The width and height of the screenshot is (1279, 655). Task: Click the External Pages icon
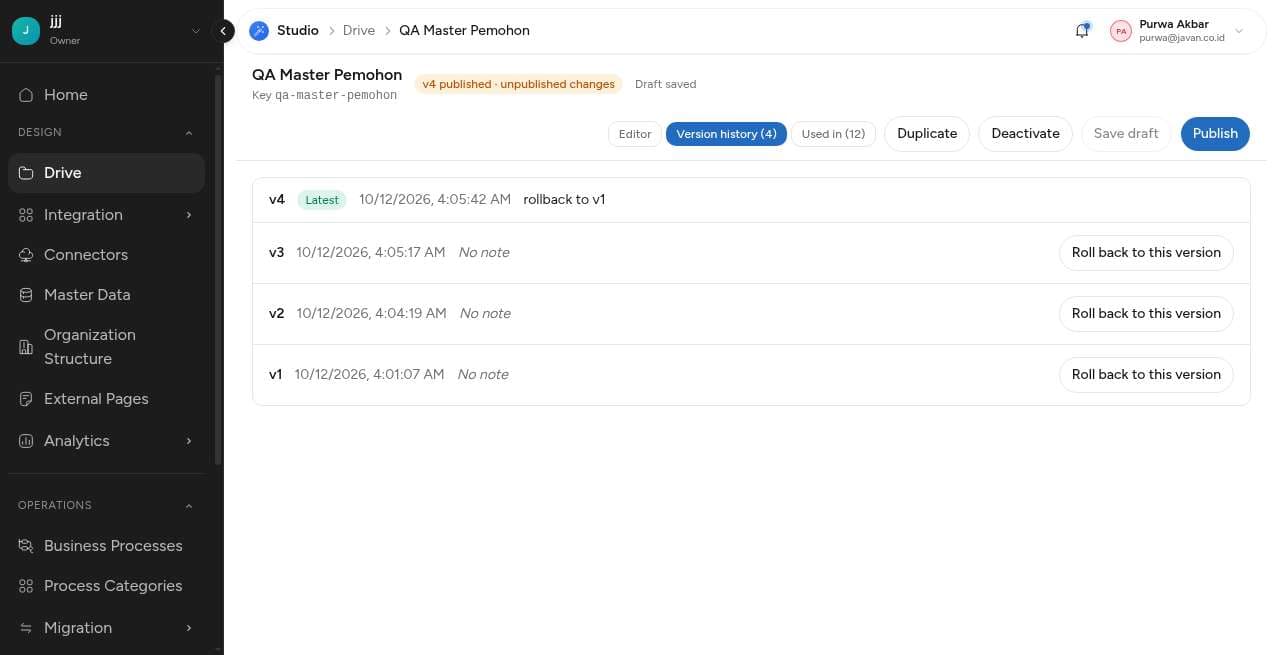coord(26,399)
